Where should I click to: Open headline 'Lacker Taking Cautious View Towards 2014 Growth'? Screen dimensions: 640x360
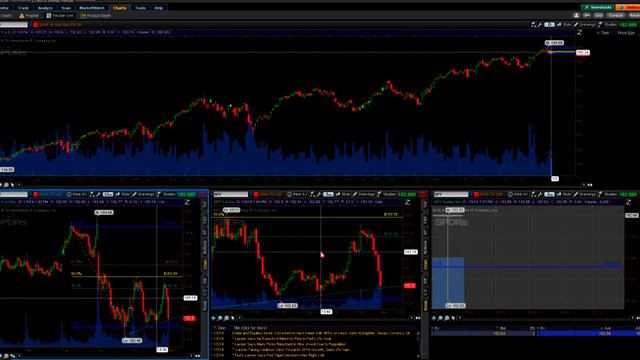coord(291,350)
